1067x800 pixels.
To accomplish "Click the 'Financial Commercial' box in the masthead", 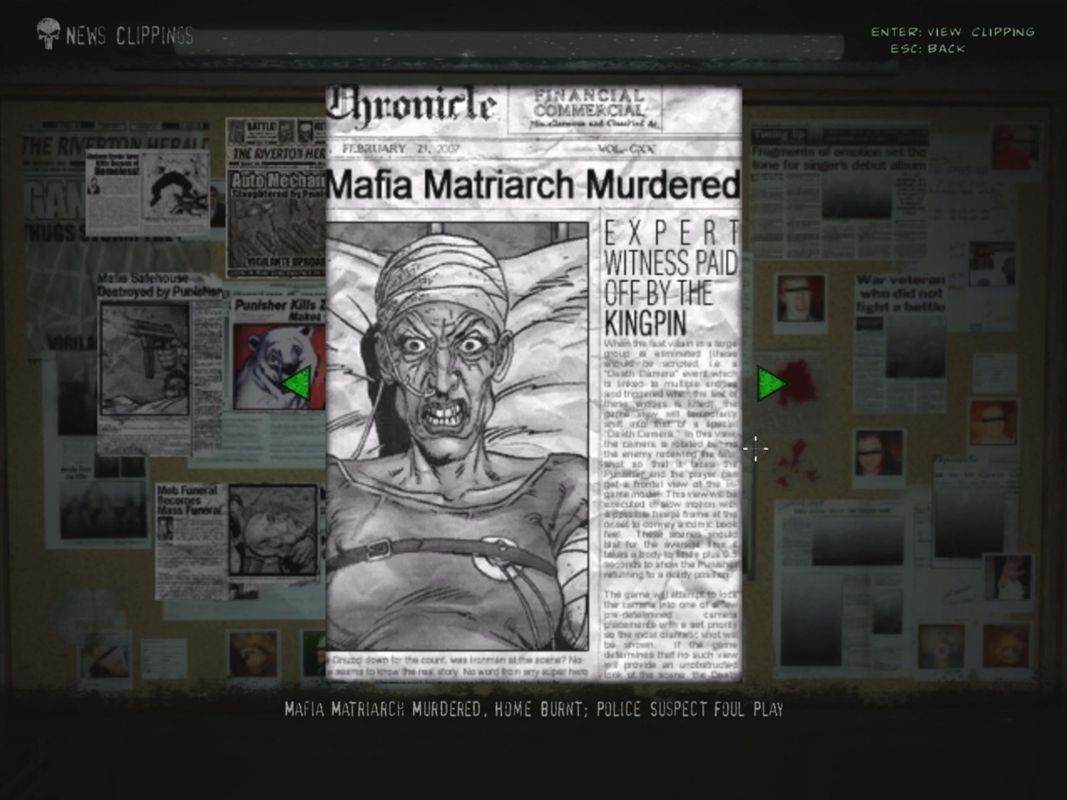I will (585, 108).
